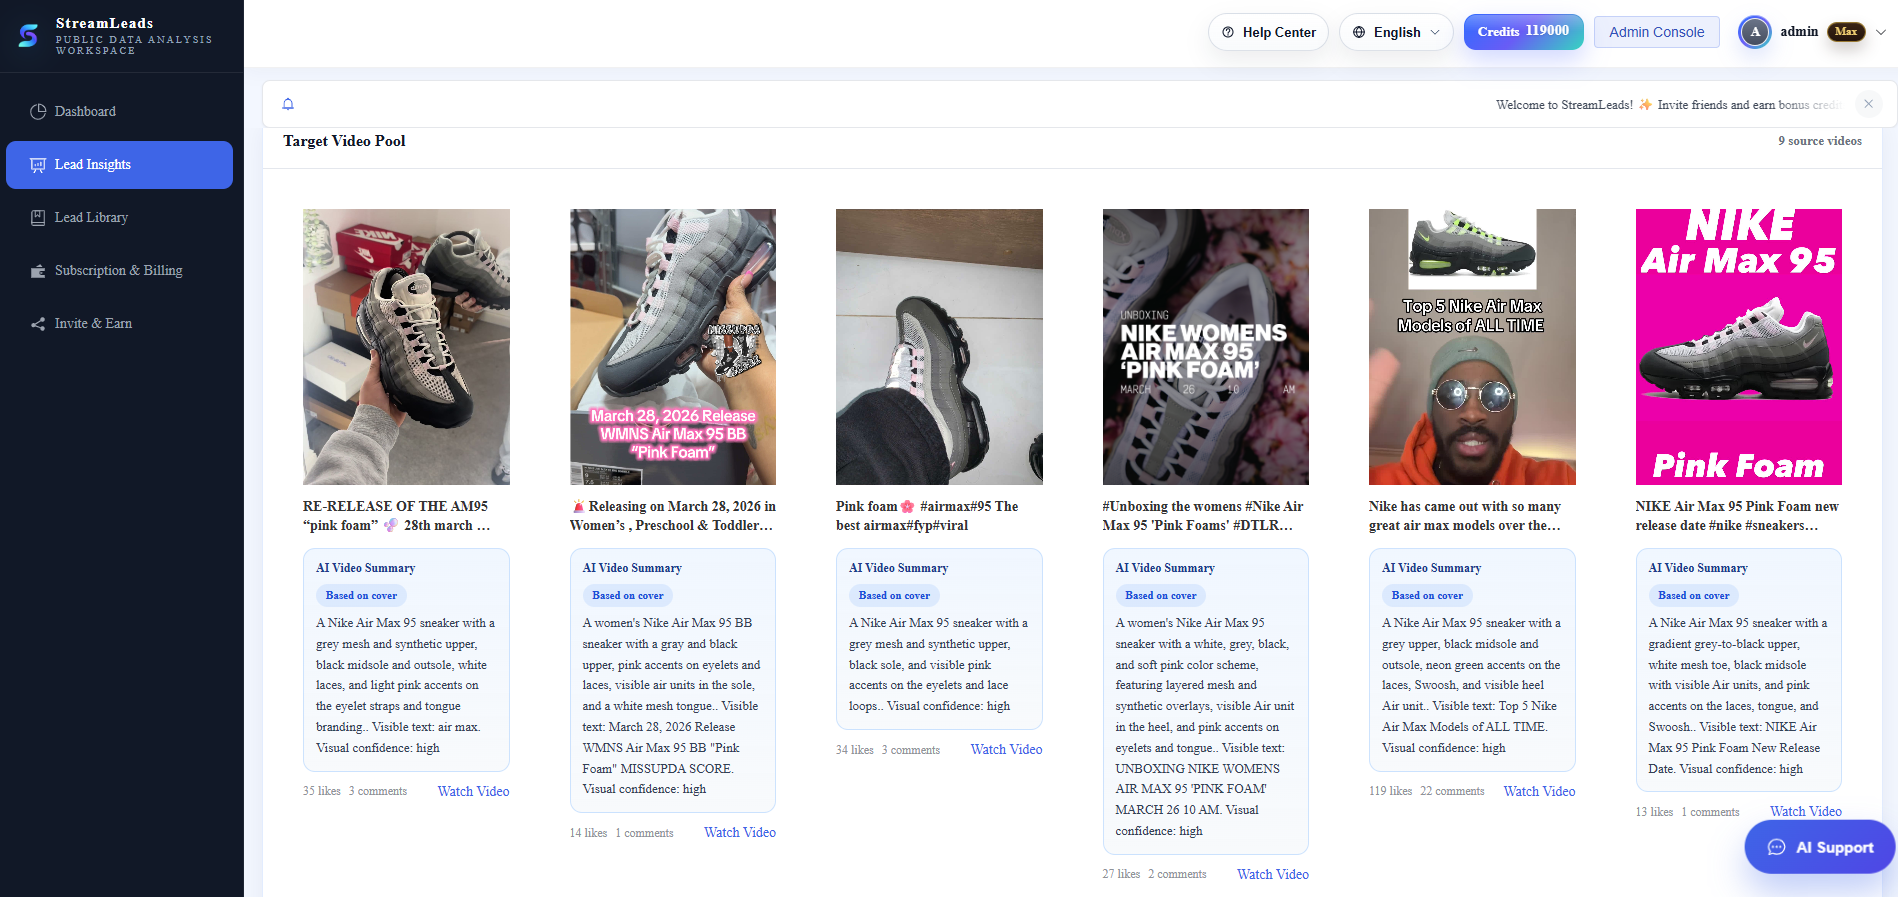Watch Video for Nike has came out card
The height and width of the screenshot is (897, 1898).
(x=1539, y=791)
